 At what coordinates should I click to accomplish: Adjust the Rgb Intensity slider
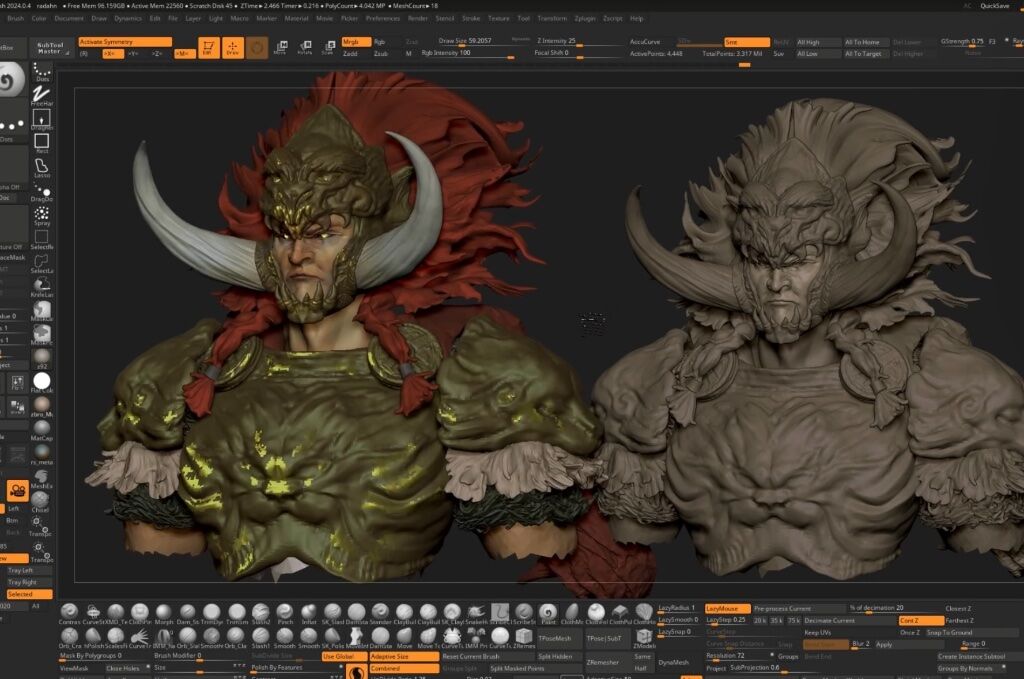[x=467, y=54]
